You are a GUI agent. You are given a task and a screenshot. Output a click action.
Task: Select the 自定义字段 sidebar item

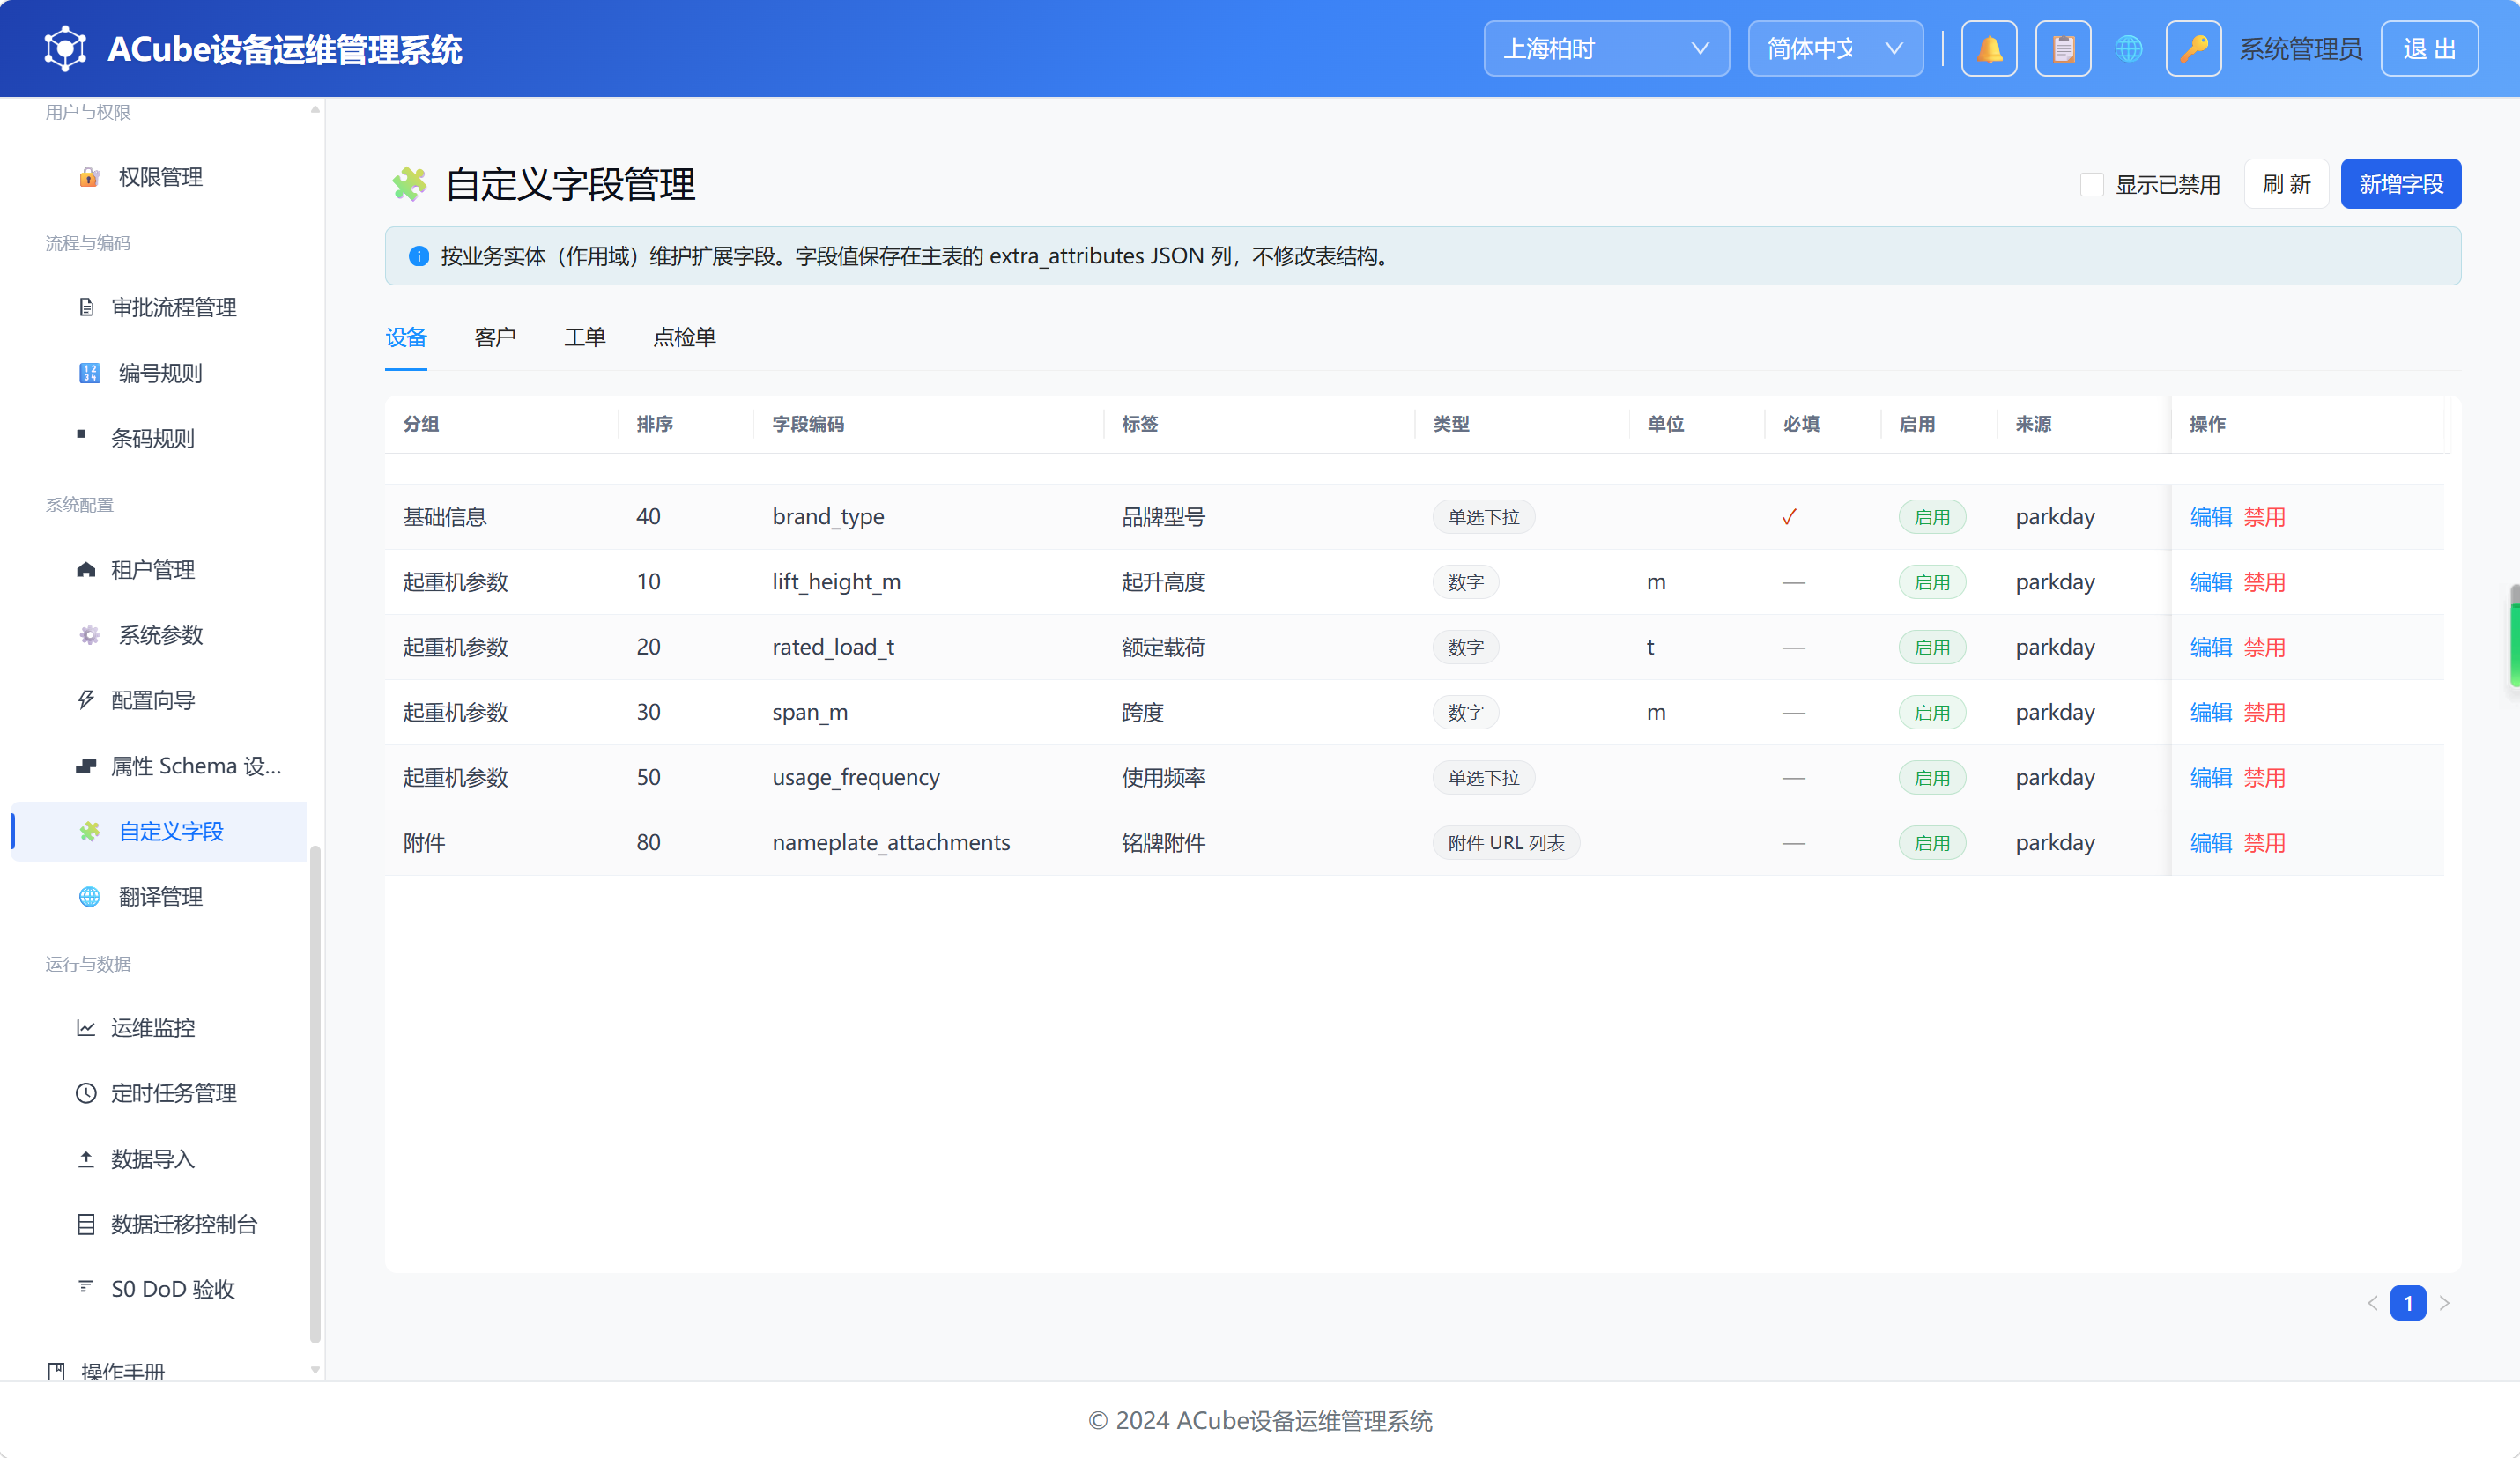click(x=160, y=831)
